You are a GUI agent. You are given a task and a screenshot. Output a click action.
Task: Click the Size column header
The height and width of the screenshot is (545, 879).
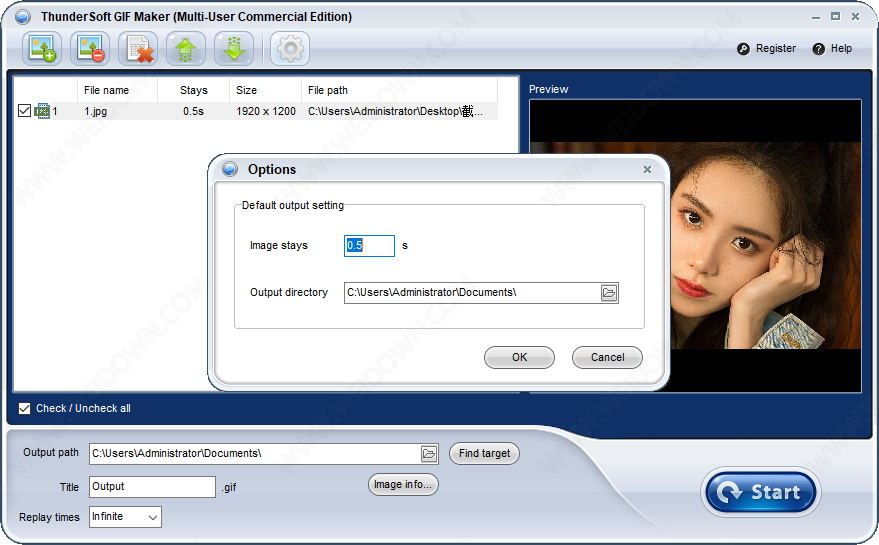coord(265,90)
